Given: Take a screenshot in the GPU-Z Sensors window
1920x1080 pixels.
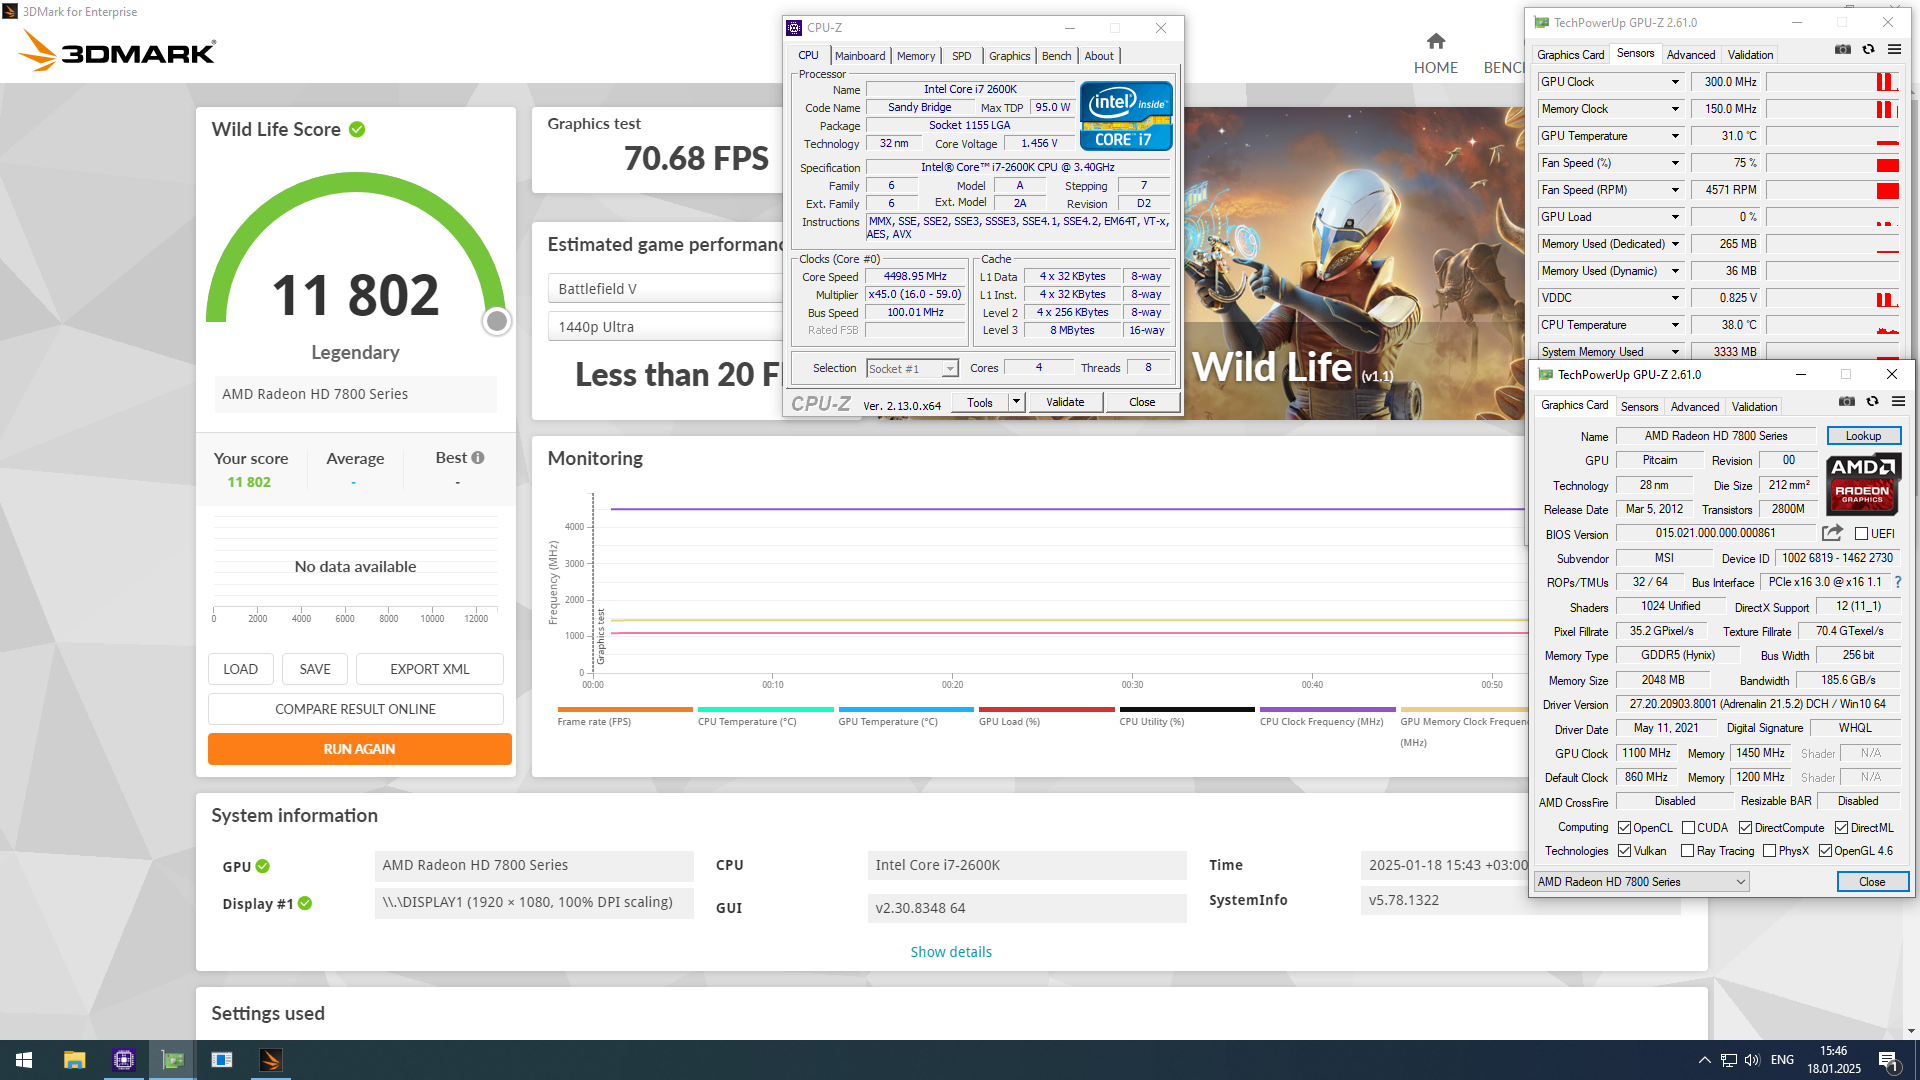Looking at the screenshot, I should coord(1842,49).
